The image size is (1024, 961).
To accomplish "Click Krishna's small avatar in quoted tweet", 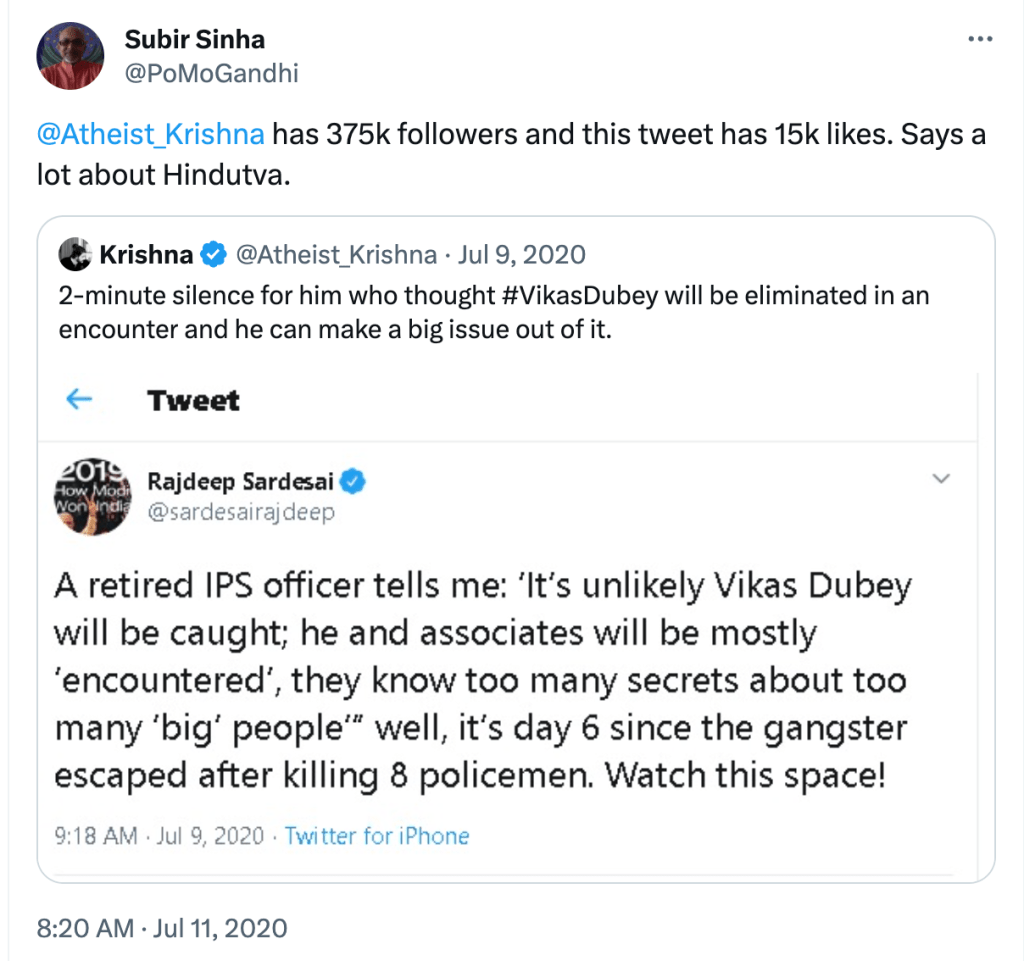I will coord(76,255).
